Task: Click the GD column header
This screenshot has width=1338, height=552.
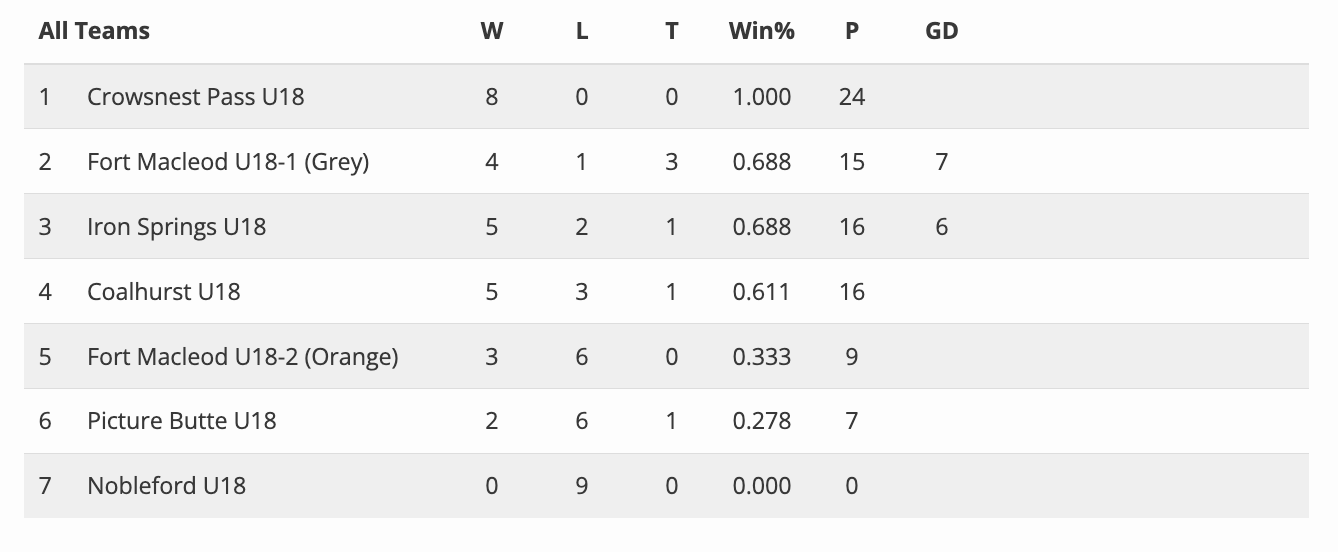Action: [942, 31]
